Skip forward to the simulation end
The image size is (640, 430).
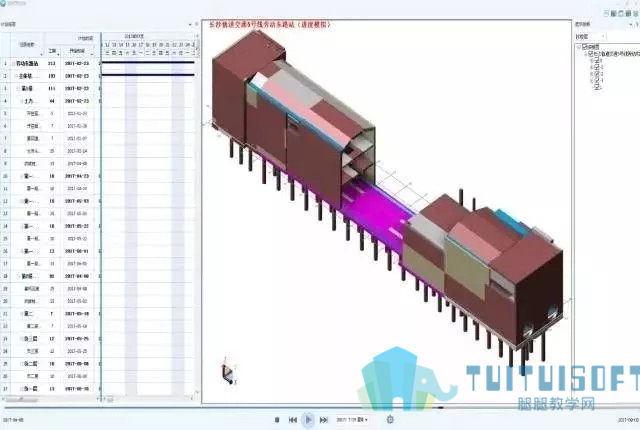[324, 420]
